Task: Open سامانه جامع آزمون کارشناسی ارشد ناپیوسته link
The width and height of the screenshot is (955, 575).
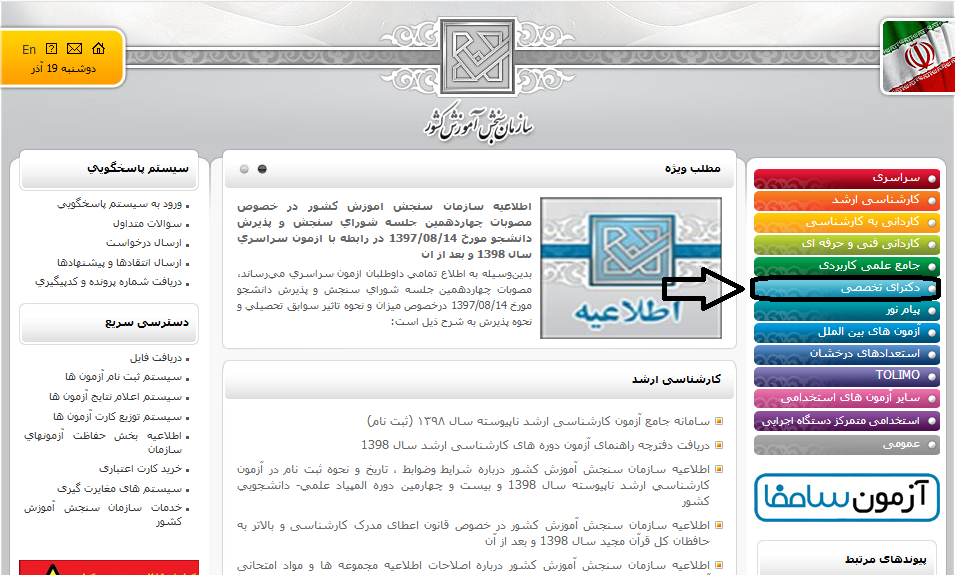Action: tap(538, 422)
